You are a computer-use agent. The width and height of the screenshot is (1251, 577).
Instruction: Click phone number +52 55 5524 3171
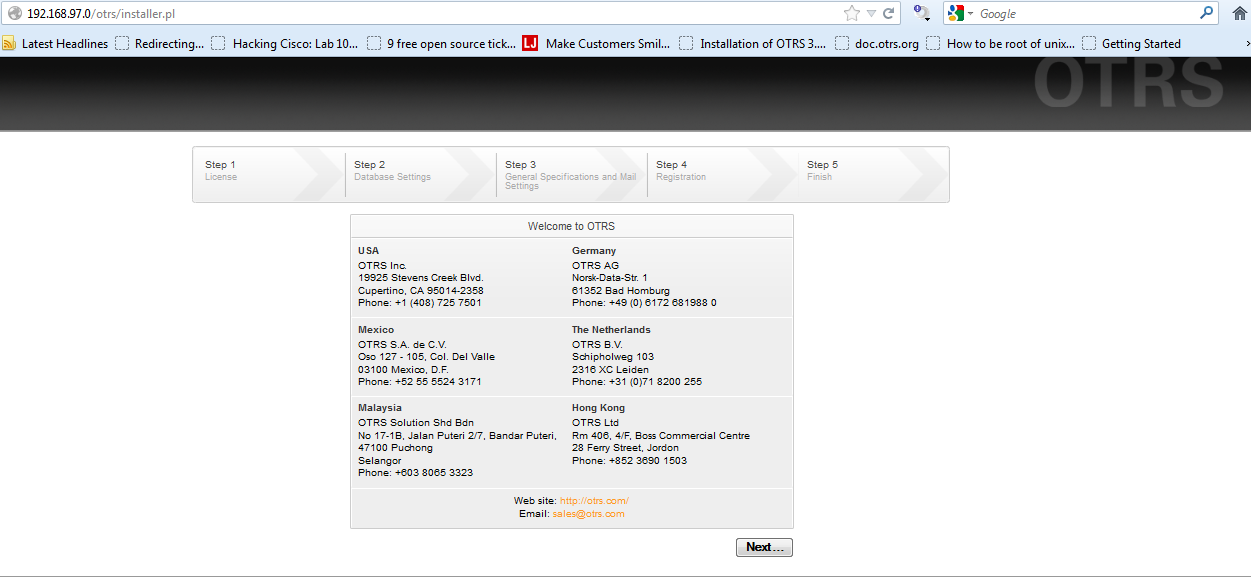tap(438, 382)
